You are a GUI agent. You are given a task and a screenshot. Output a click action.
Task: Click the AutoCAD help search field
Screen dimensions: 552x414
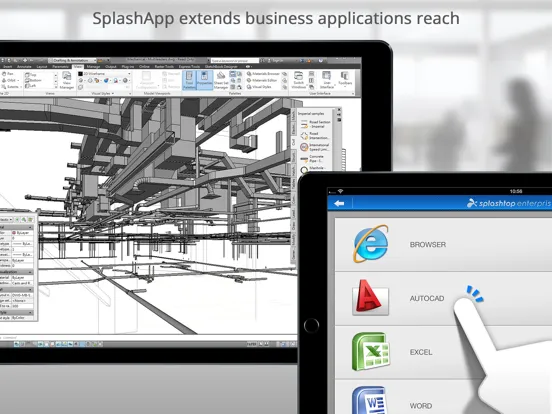pyautogui.click(x=234, y=61)
